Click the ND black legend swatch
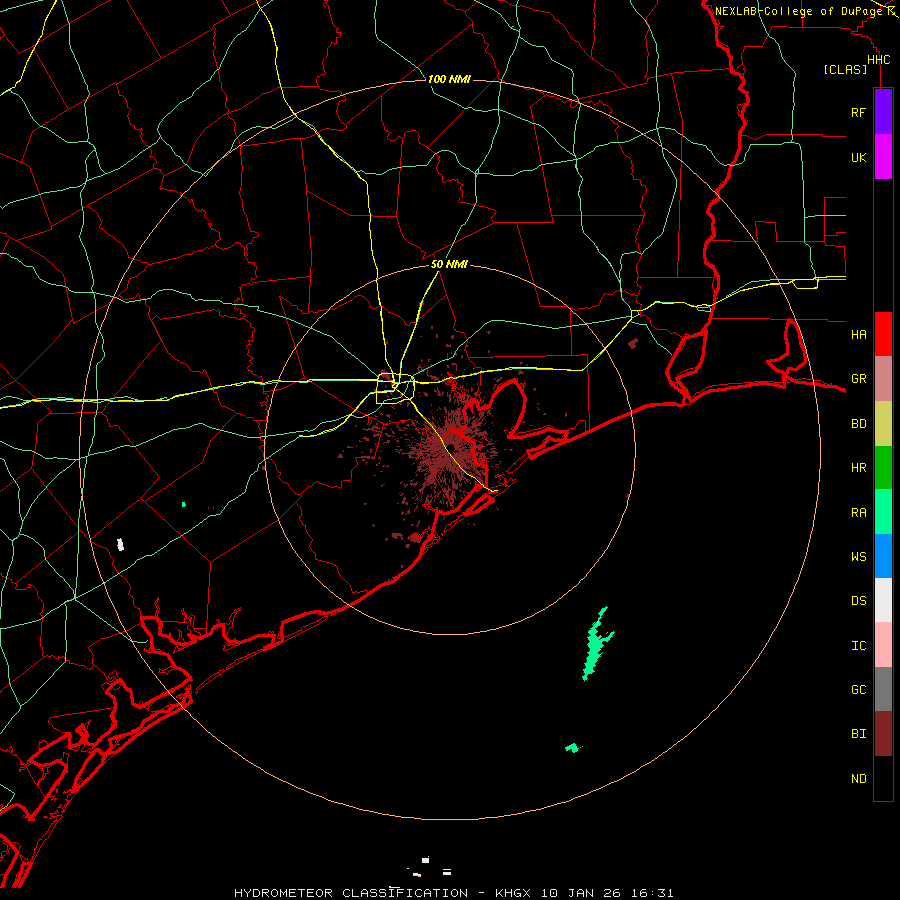 pyautogui.click(x=883, y=778)
